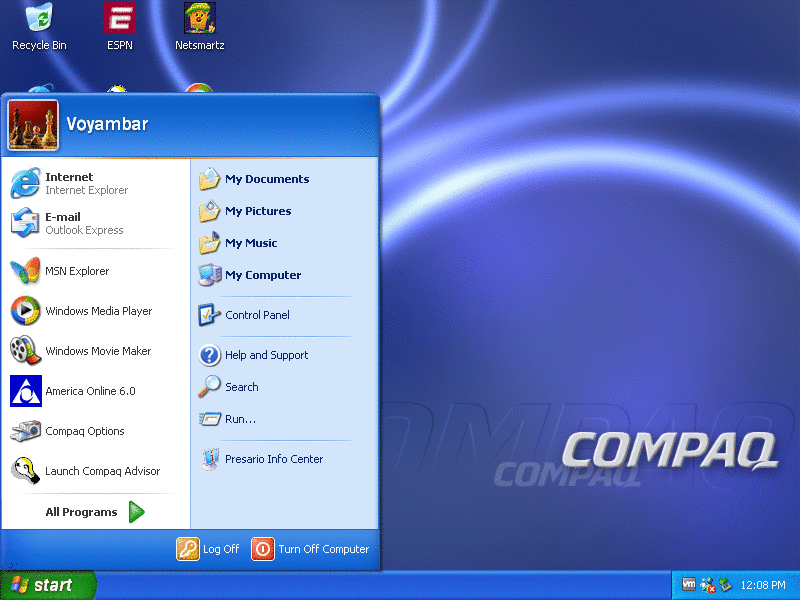Expand the All Programs menu
Image resolution: width=800 pixels, height=600 pixels.
click(x=95, y=512)
